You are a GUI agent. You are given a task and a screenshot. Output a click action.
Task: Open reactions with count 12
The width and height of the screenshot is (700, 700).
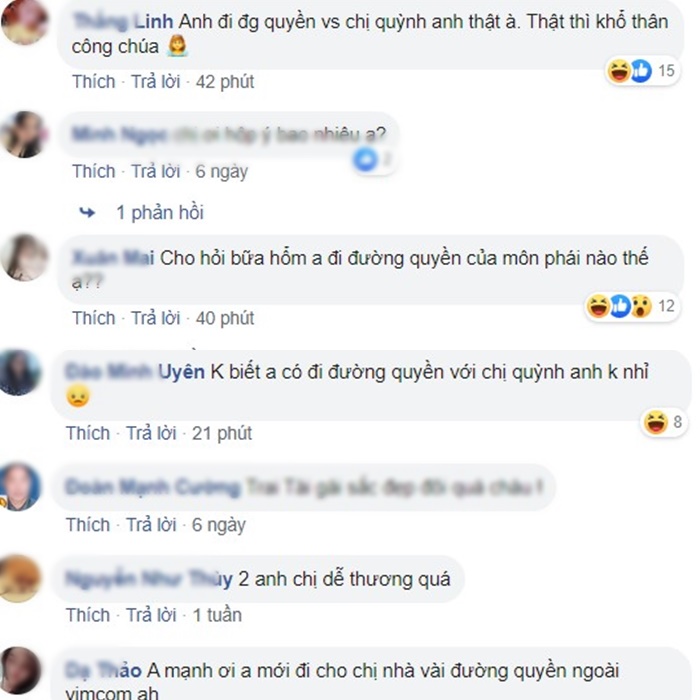click(x=632, y=306)
